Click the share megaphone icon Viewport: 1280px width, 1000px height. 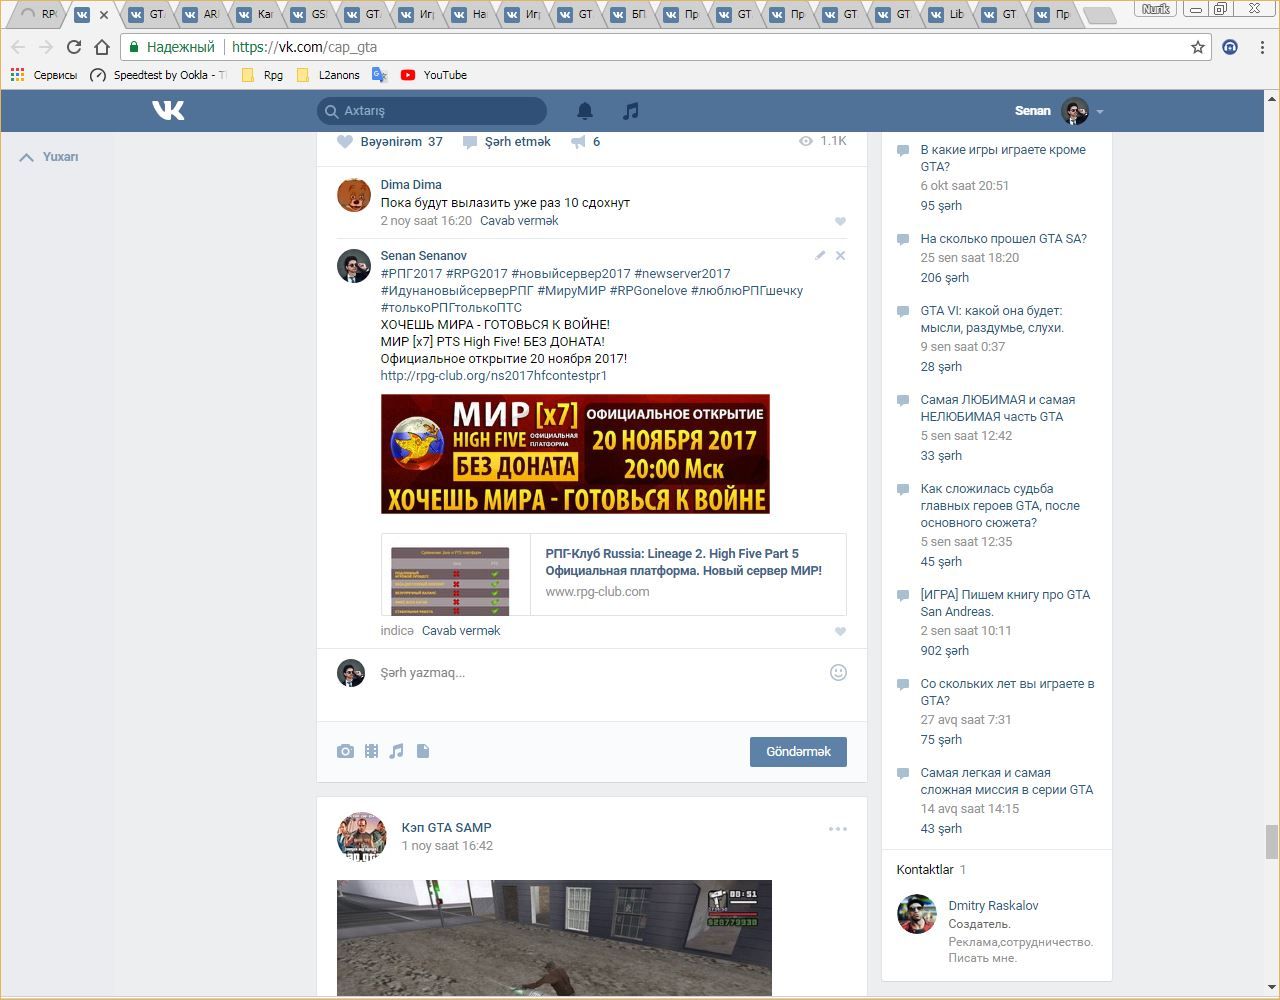[x=578, y=142]
